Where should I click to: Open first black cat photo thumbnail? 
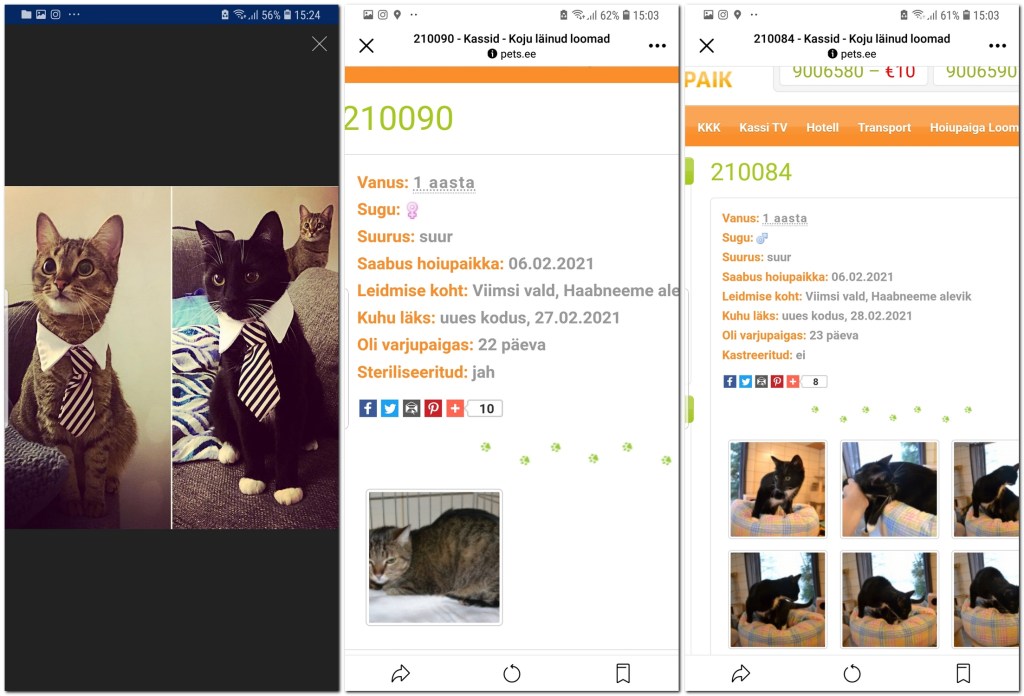tap(777, 489)
